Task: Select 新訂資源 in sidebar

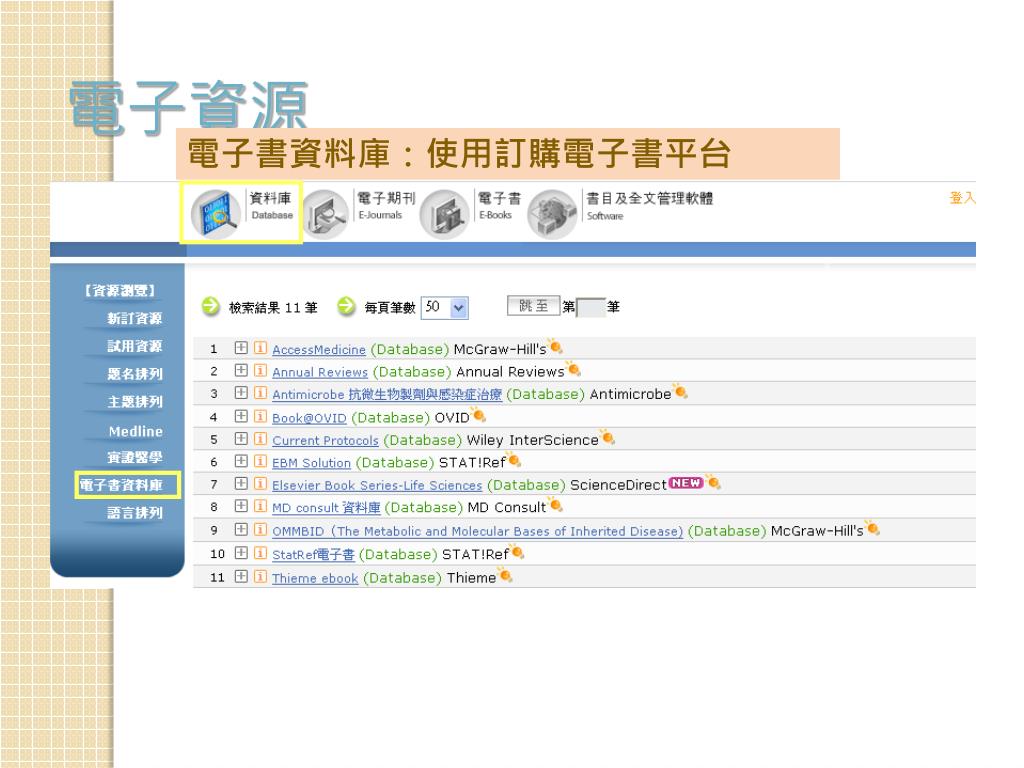Action: (x=134, y=318)
